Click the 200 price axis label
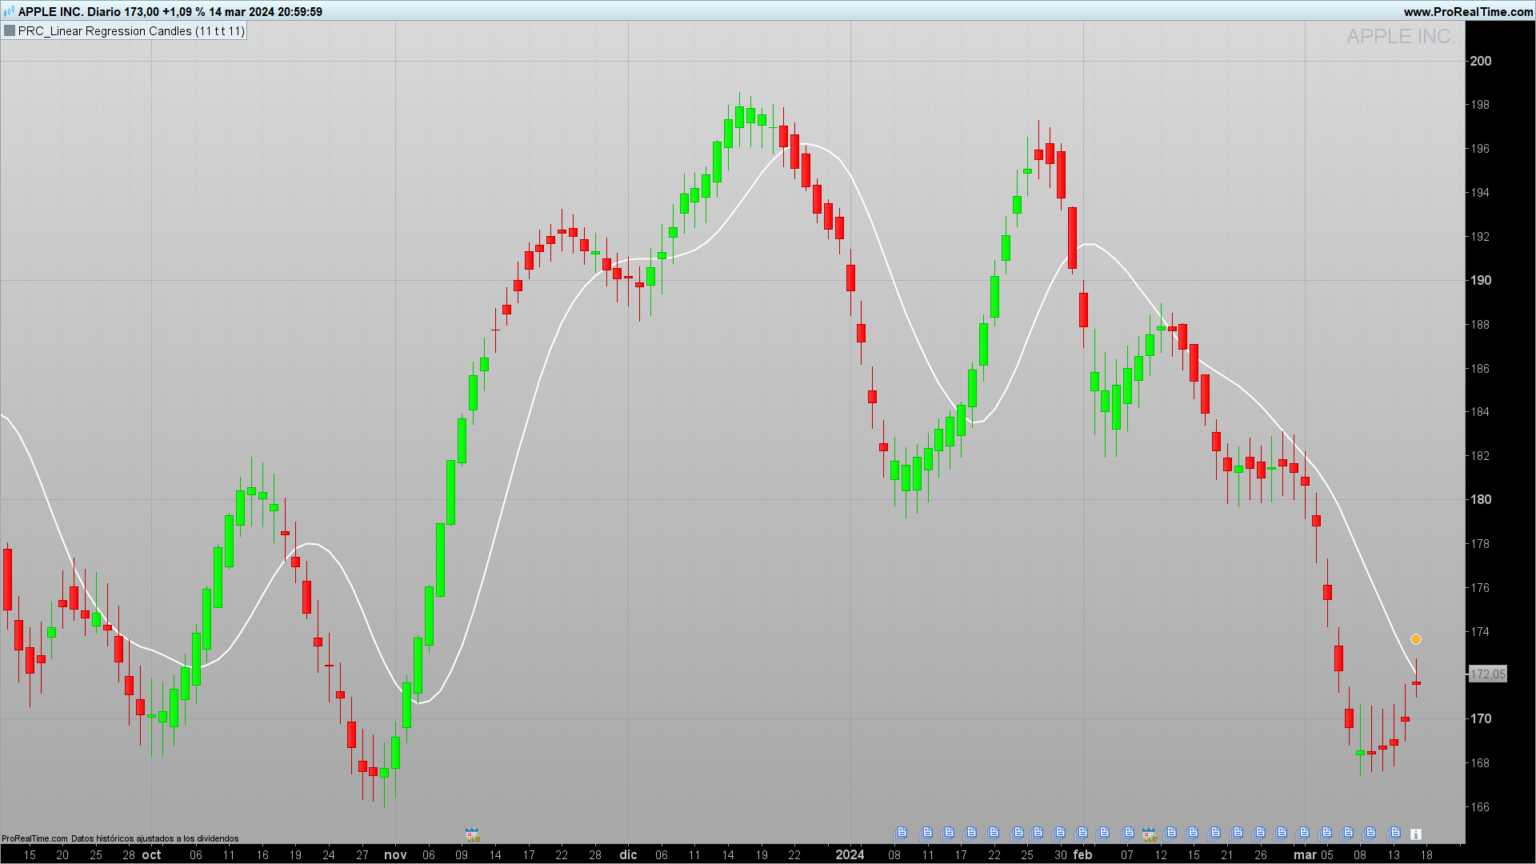The height and width of the screenshot is (864, 1536). (x=1480, y=61)
